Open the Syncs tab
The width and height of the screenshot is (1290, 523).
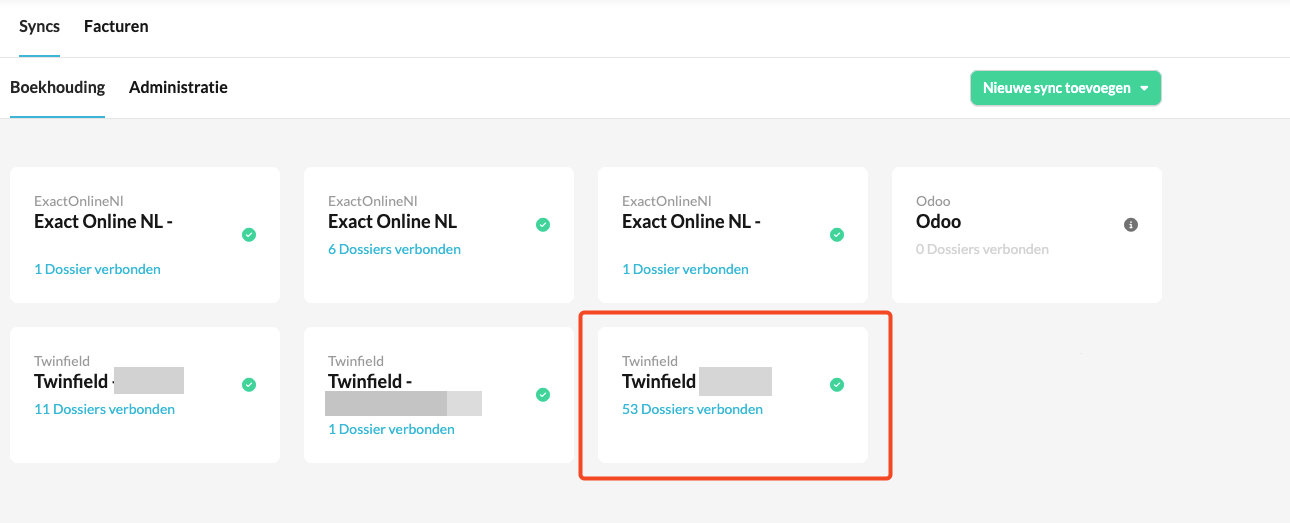click(x=39, y=27)
